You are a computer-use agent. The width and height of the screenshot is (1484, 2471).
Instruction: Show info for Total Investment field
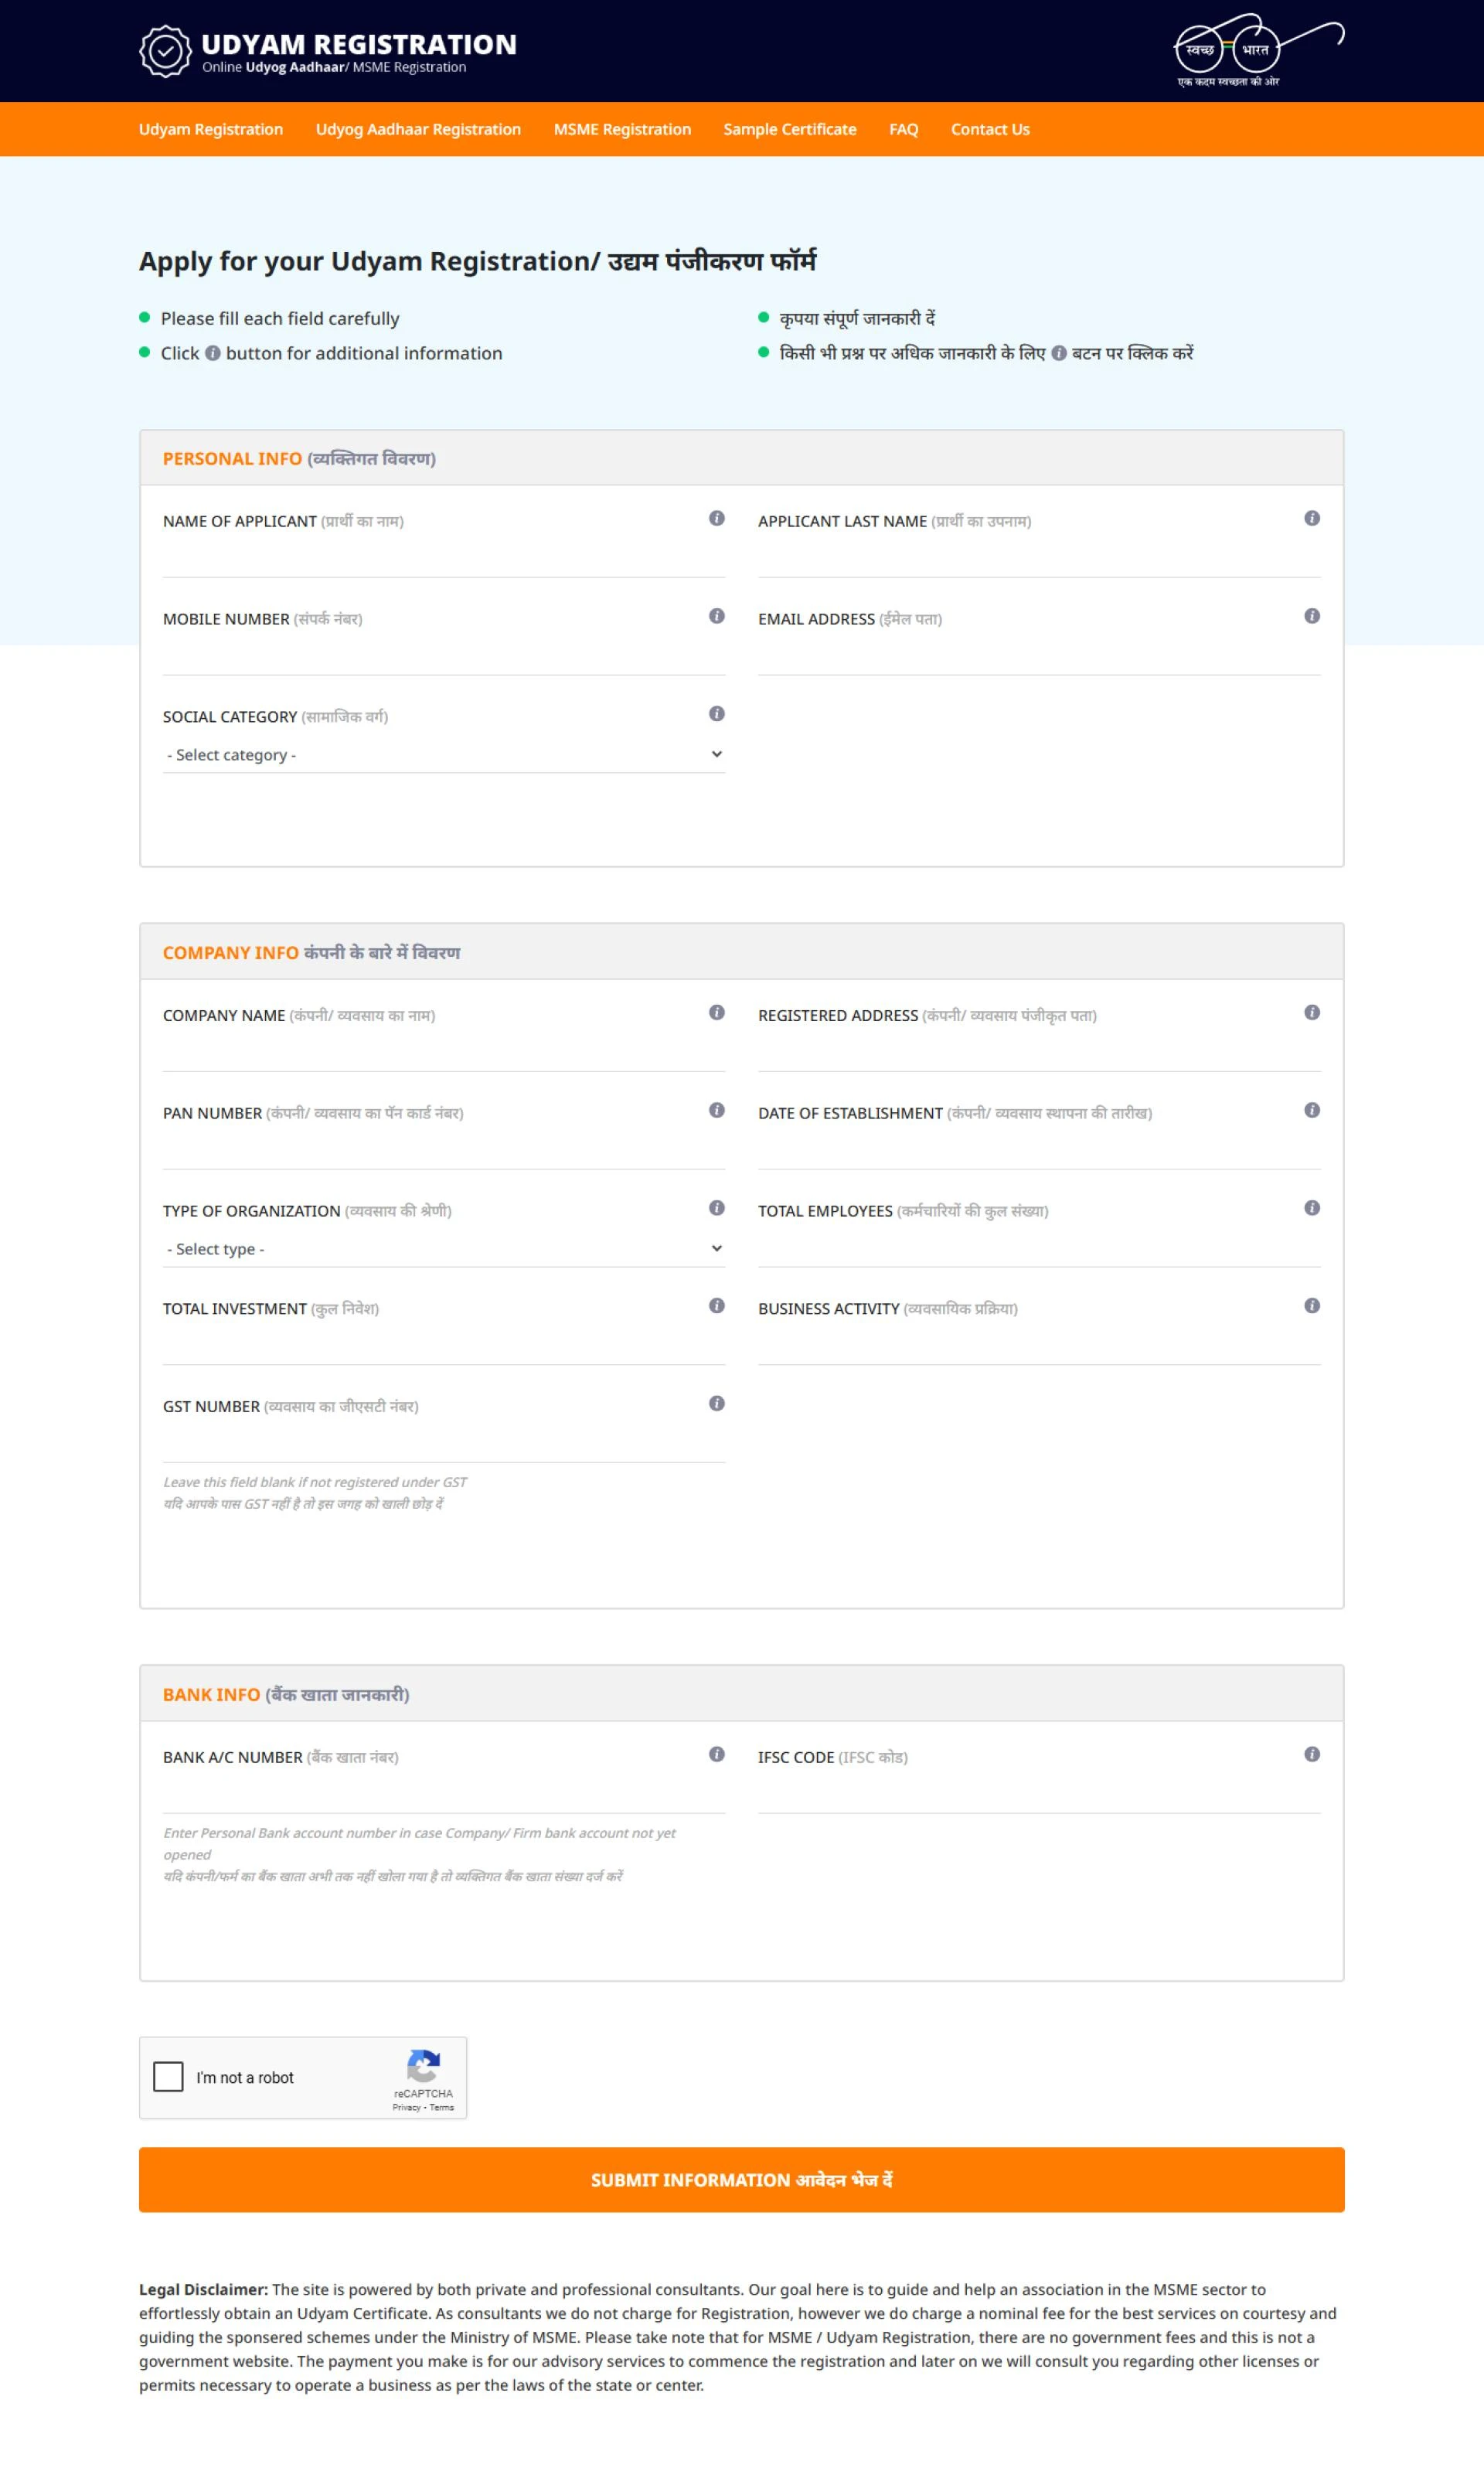pos(717,1306)
